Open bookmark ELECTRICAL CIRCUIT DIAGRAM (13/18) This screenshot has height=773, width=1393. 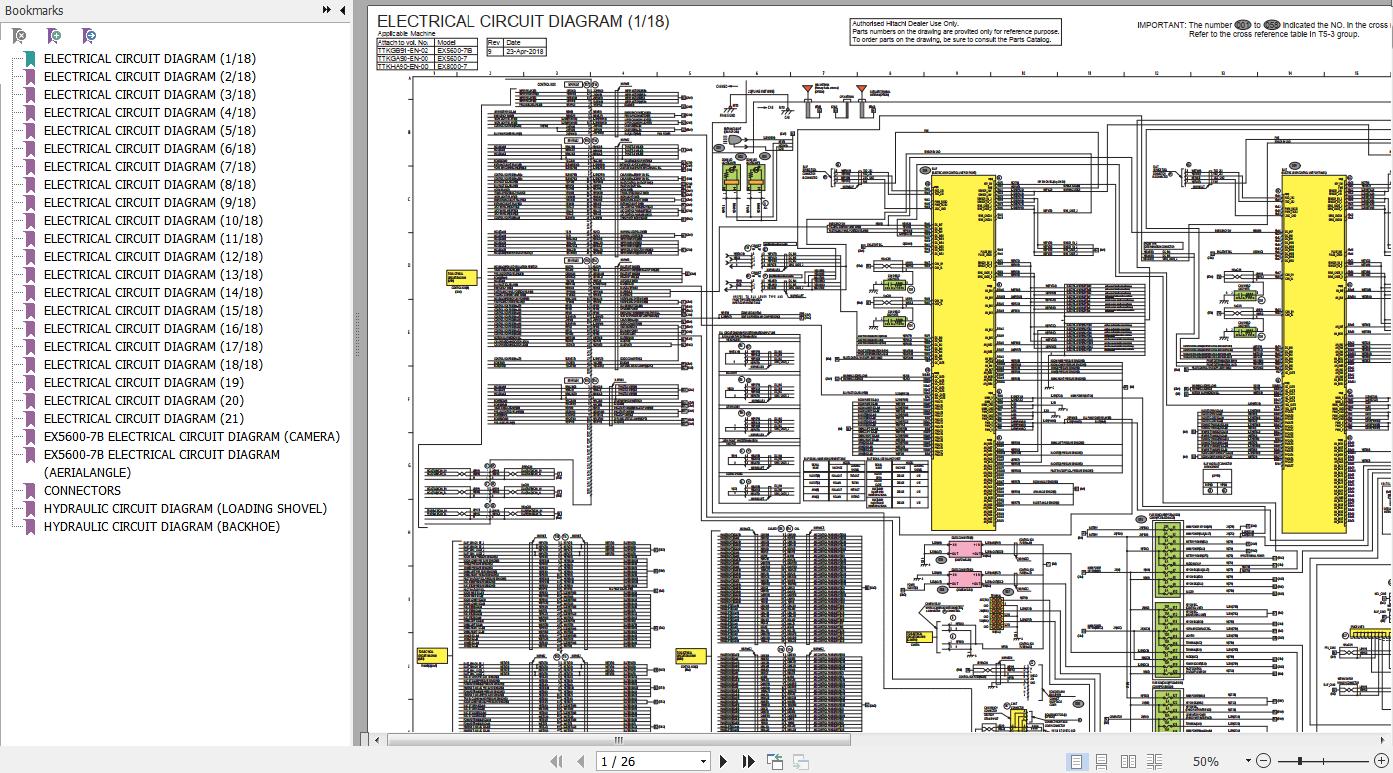153,275
